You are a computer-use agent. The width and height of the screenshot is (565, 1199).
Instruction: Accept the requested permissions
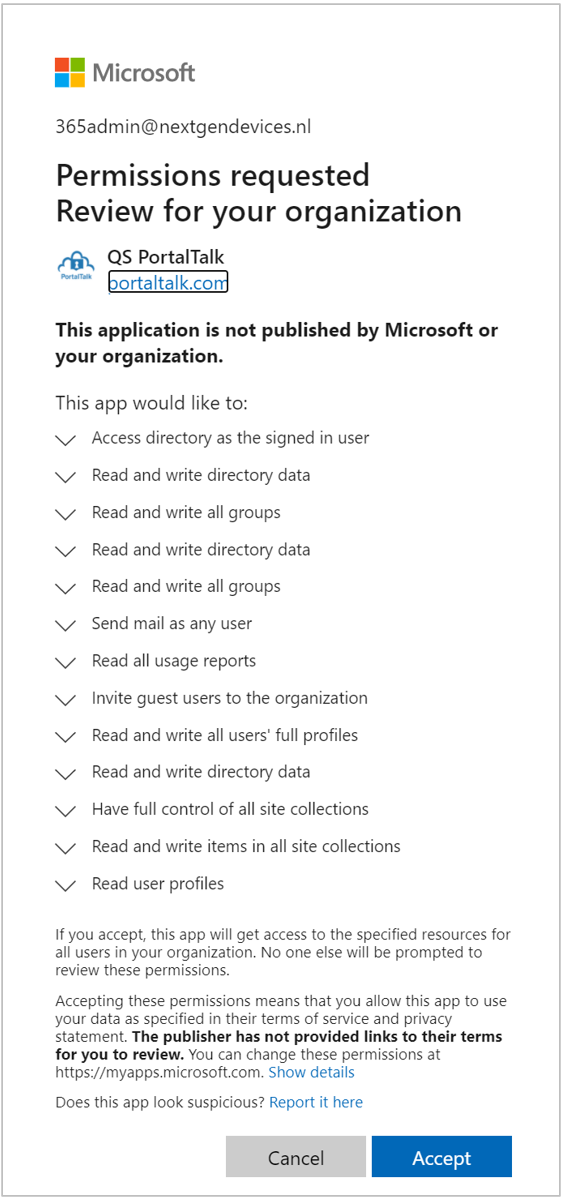(x=441, y=1157)
